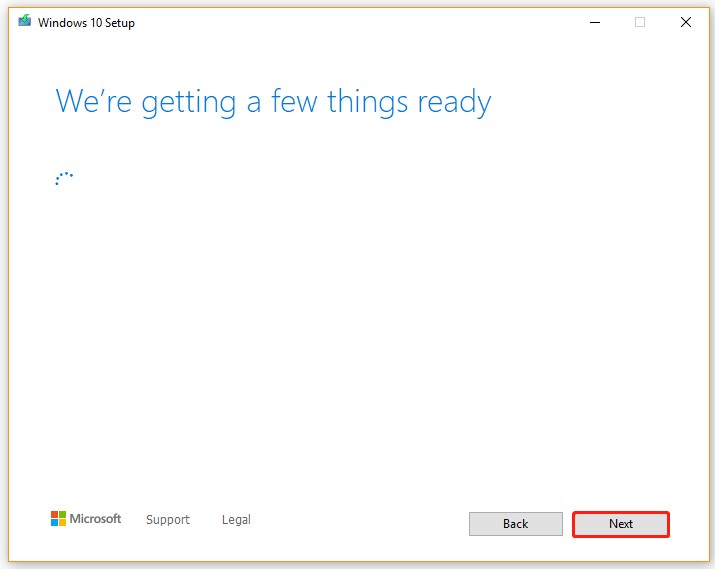Click the 'We're getting a few things ready' heading
Image resolution: width=715 pixels, height=569 pixels.
tap(274, 102)
